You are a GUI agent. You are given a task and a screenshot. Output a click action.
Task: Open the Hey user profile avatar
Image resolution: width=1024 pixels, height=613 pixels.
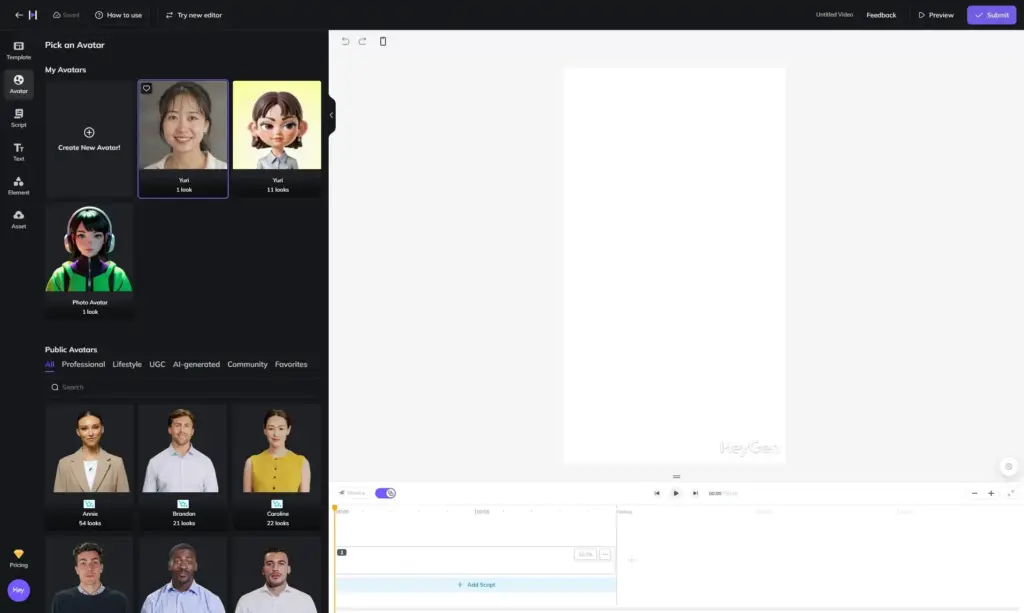(18, 590)
